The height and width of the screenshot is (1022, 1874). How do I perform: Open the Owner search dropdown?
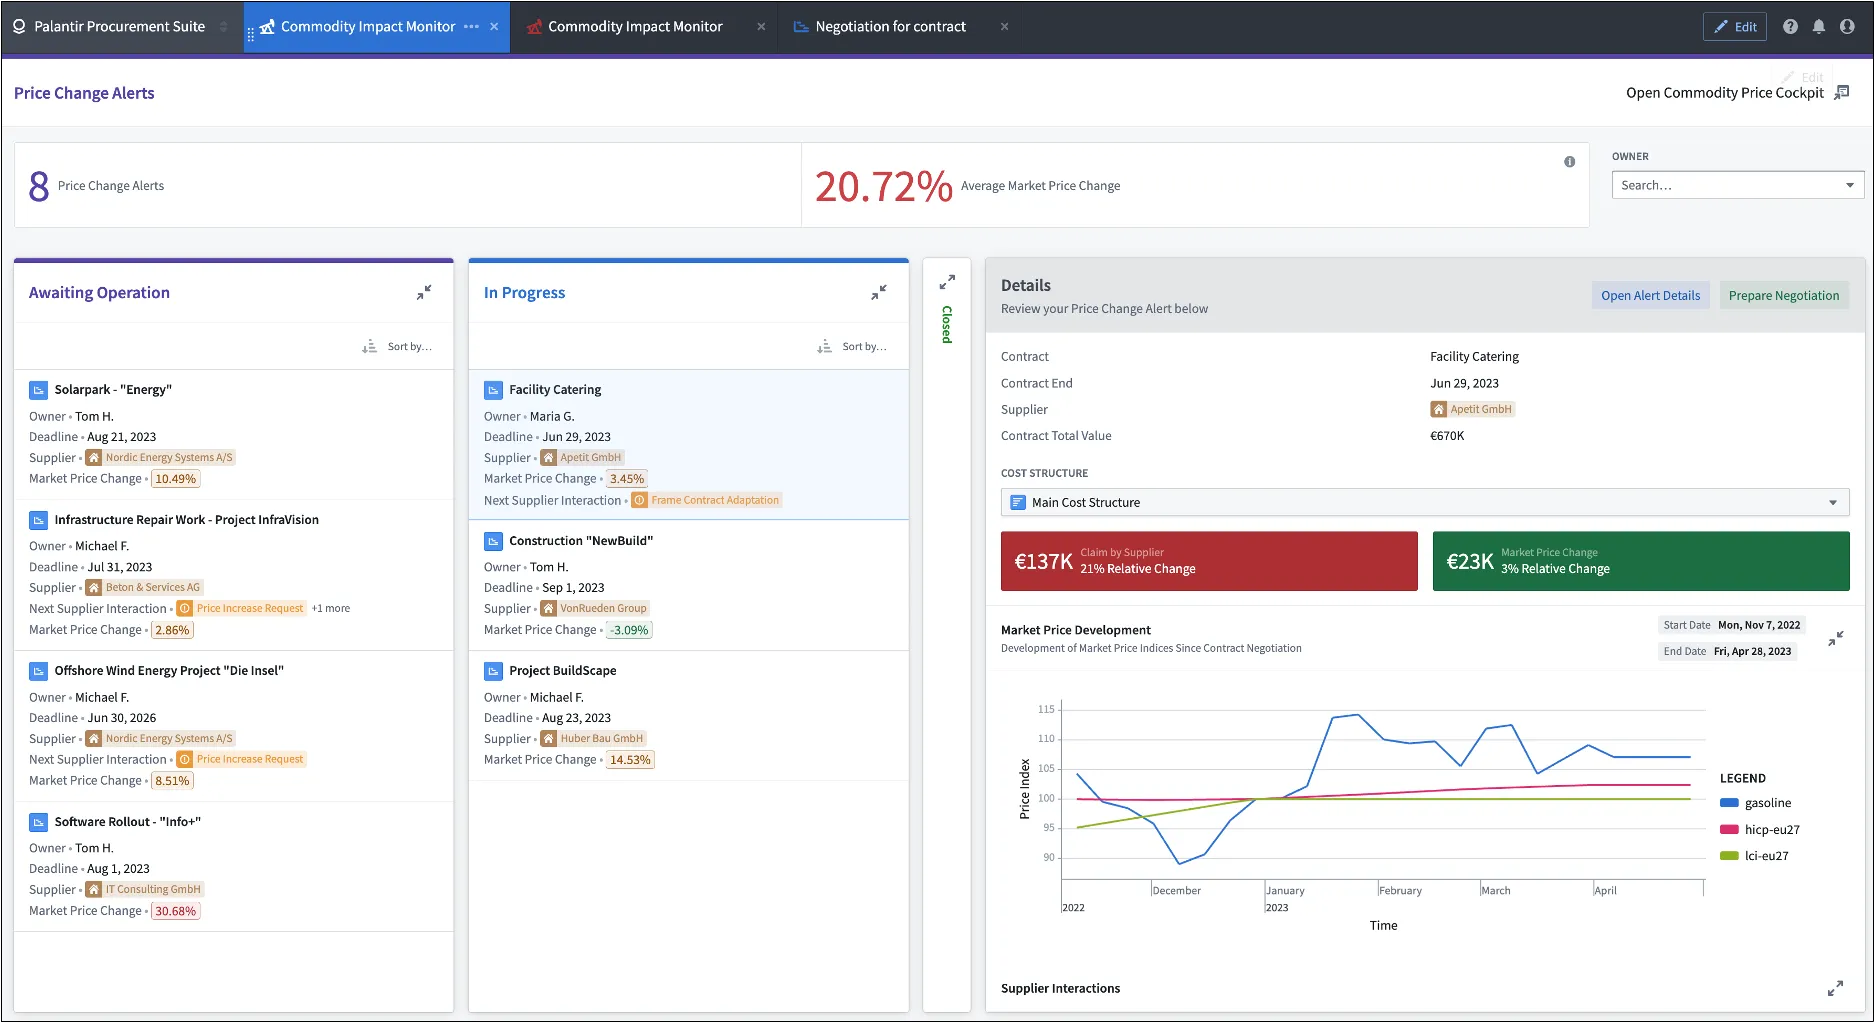(x=1737, y=185)
